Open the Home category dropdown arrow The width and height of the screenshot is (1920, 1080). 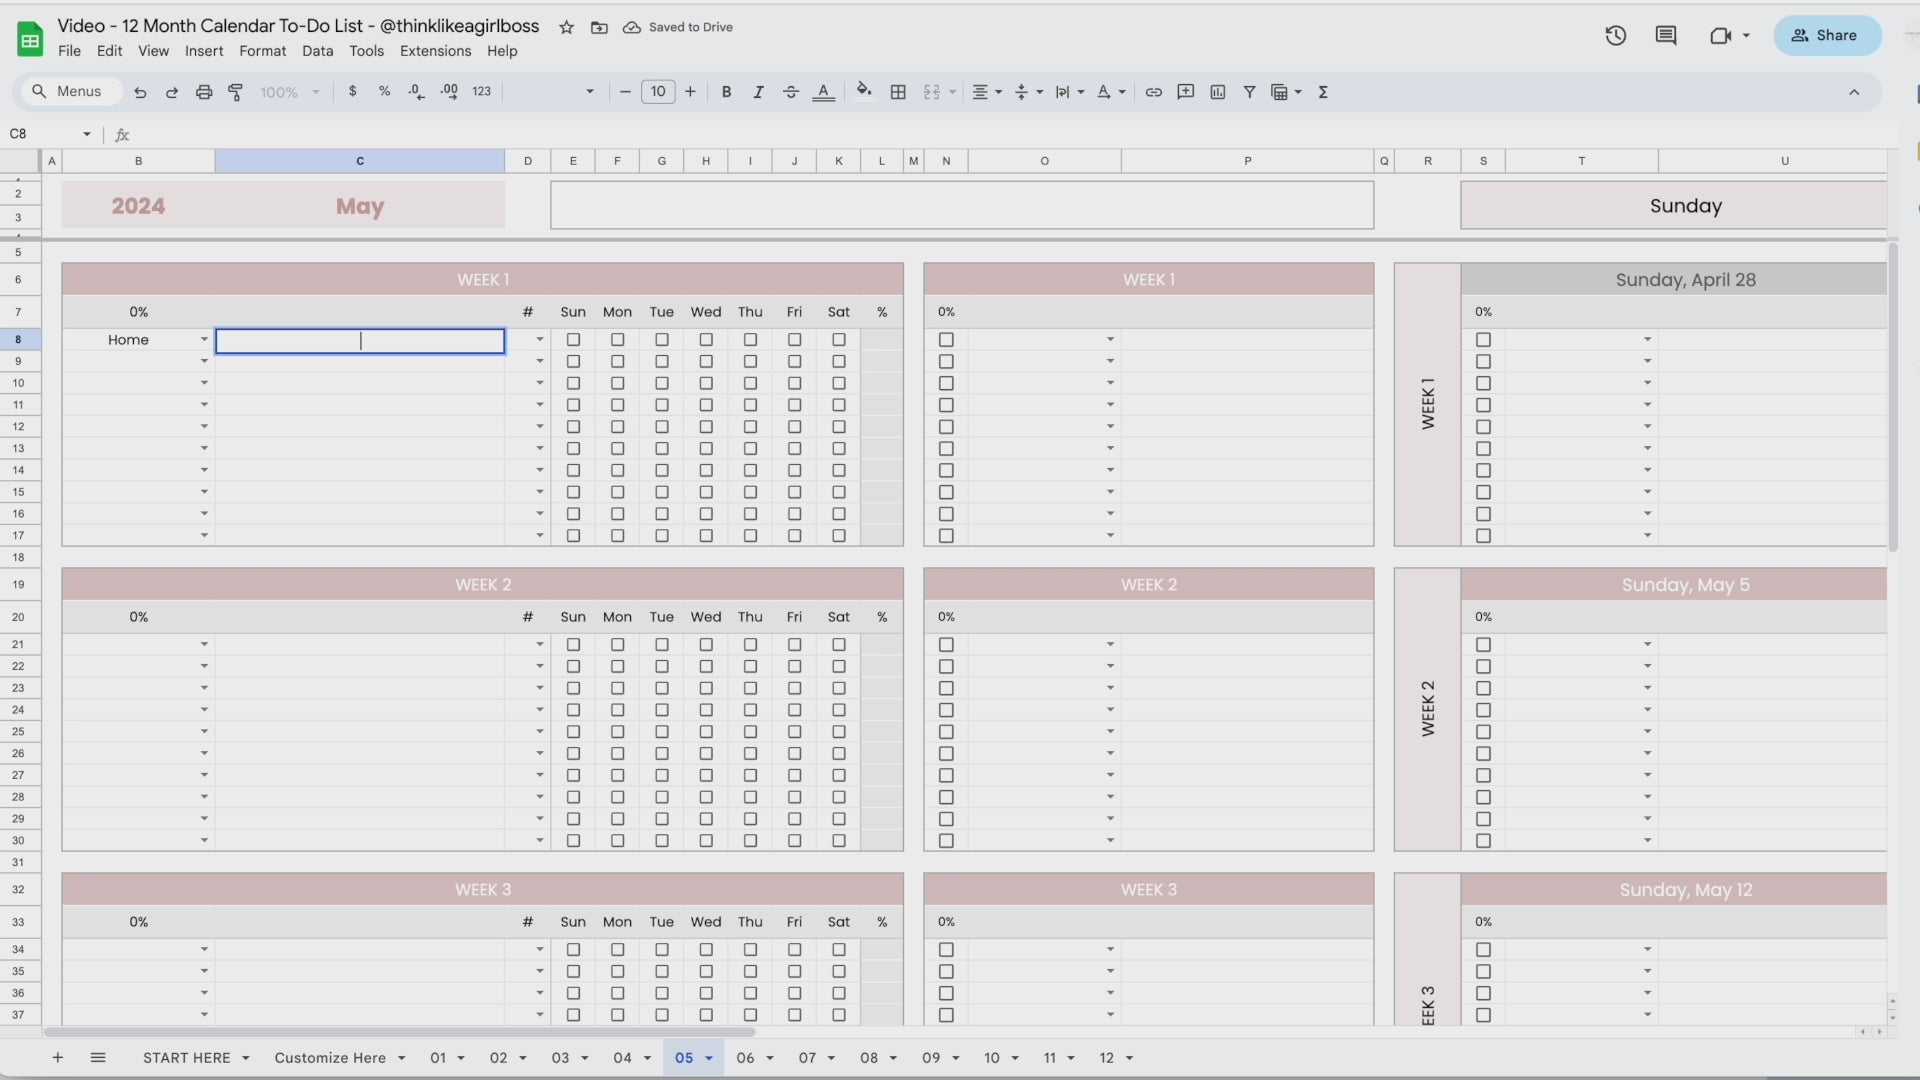pyautogui.click(x=204, y=340)
